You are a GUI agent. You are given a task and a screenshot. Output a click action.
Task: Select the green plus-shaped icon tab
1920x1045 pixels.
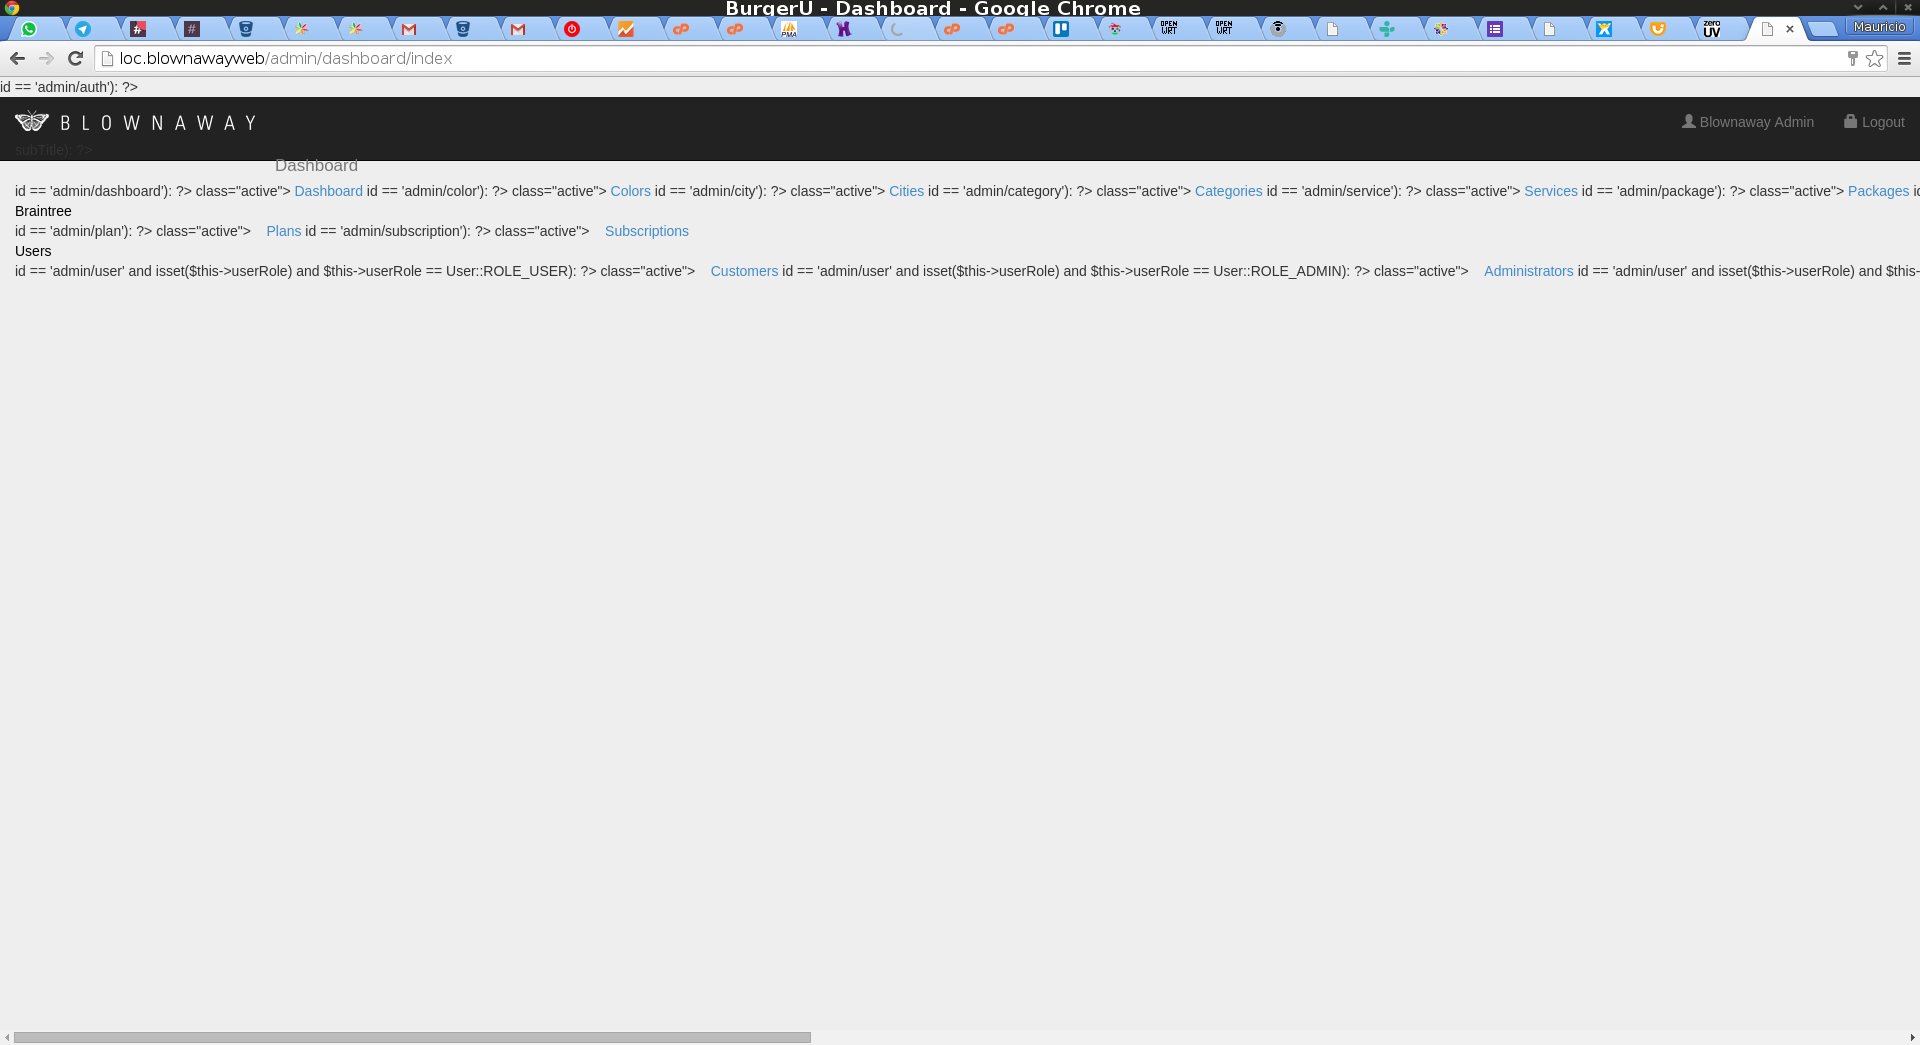1387,29
